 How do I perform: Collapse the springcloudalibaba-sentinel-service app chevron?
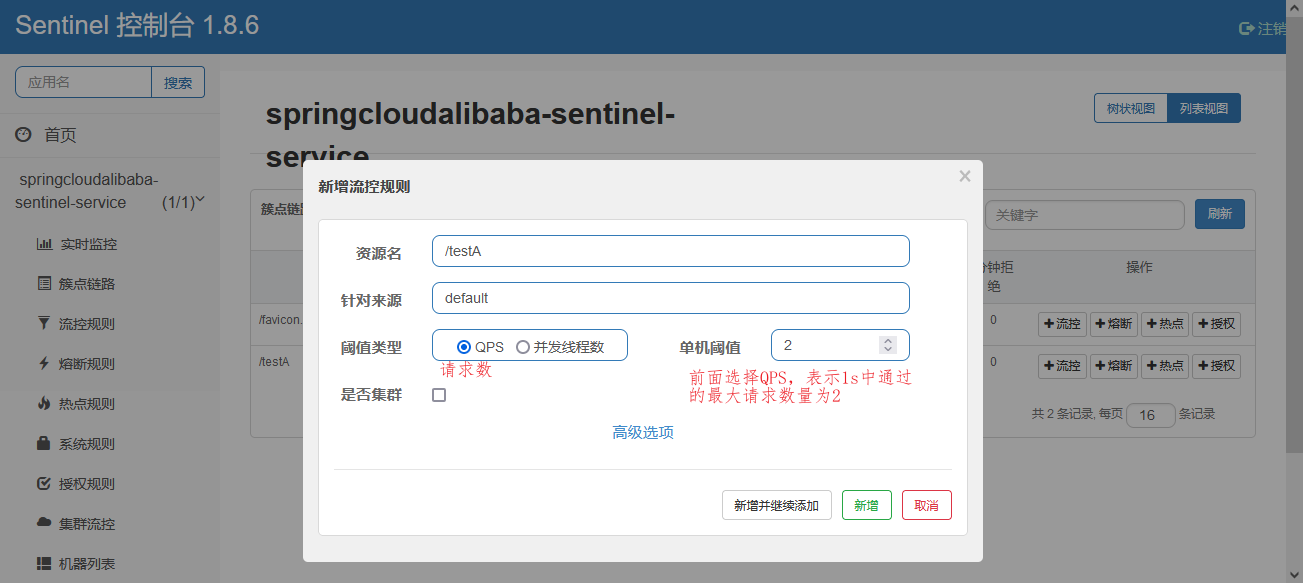[200, 200]
